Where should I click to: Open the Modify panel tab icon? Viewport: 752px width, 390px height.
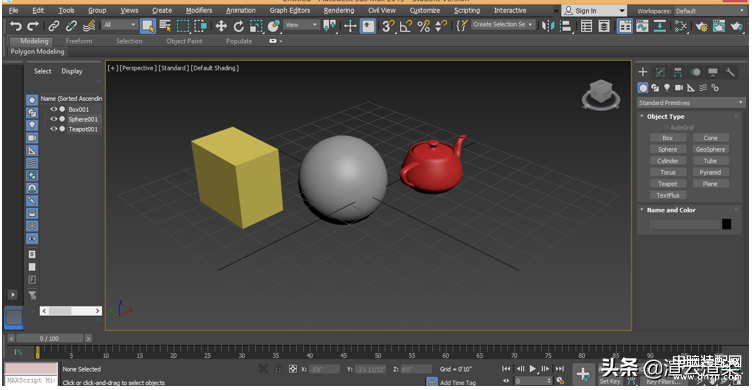pyautogui.click(x=660, y=72)
